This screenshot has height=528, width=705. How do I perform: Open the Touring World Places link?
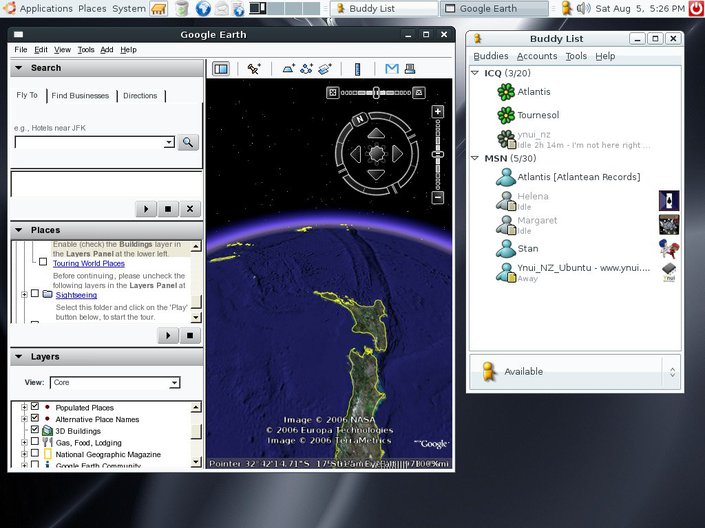(89, 264)
